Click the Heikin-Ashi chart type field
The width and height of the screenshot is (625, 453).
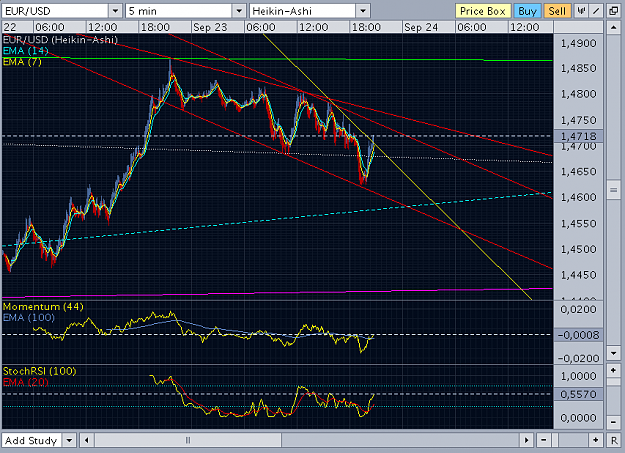[x=303, y=11]
